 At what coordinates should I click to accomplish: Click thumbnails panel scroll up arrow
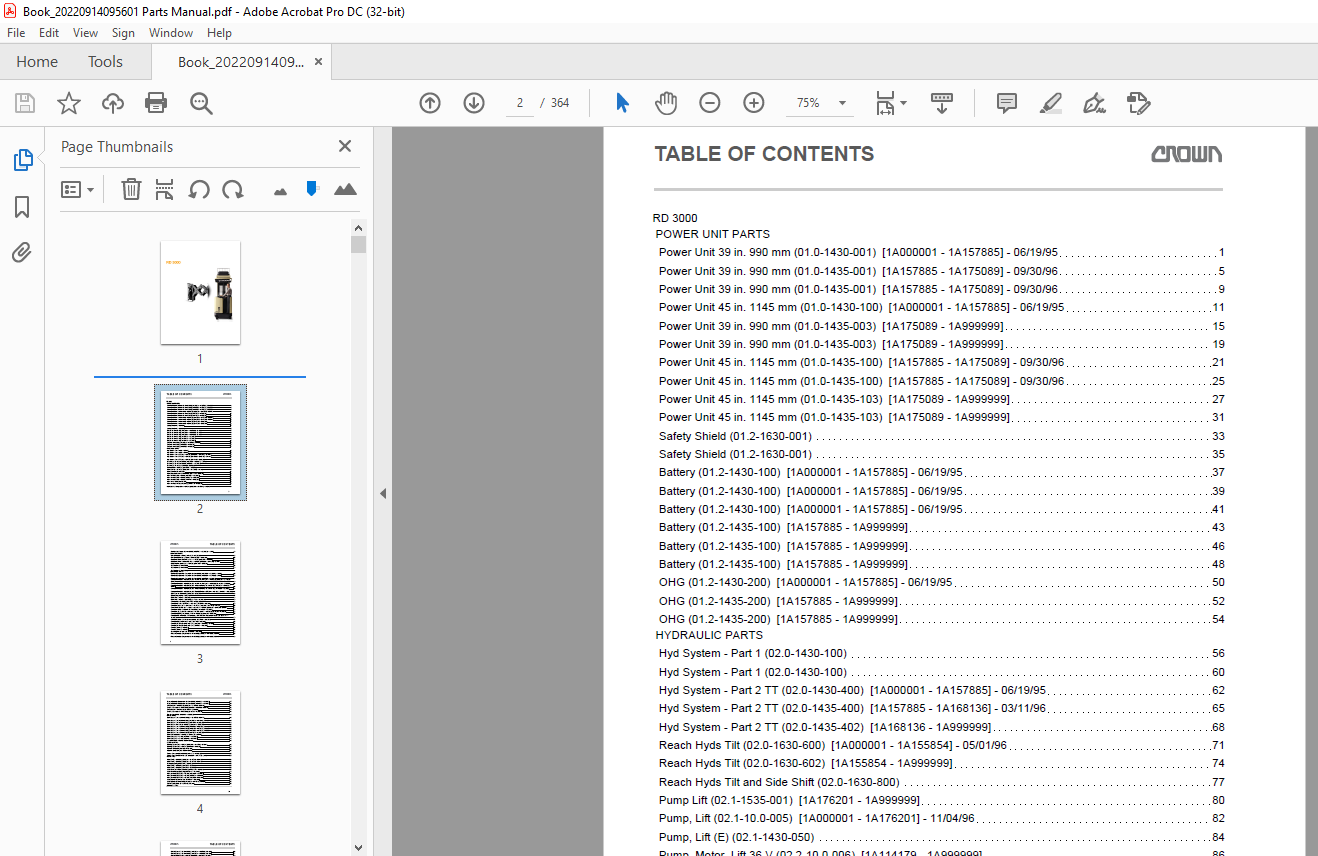(x=359, y=227)
